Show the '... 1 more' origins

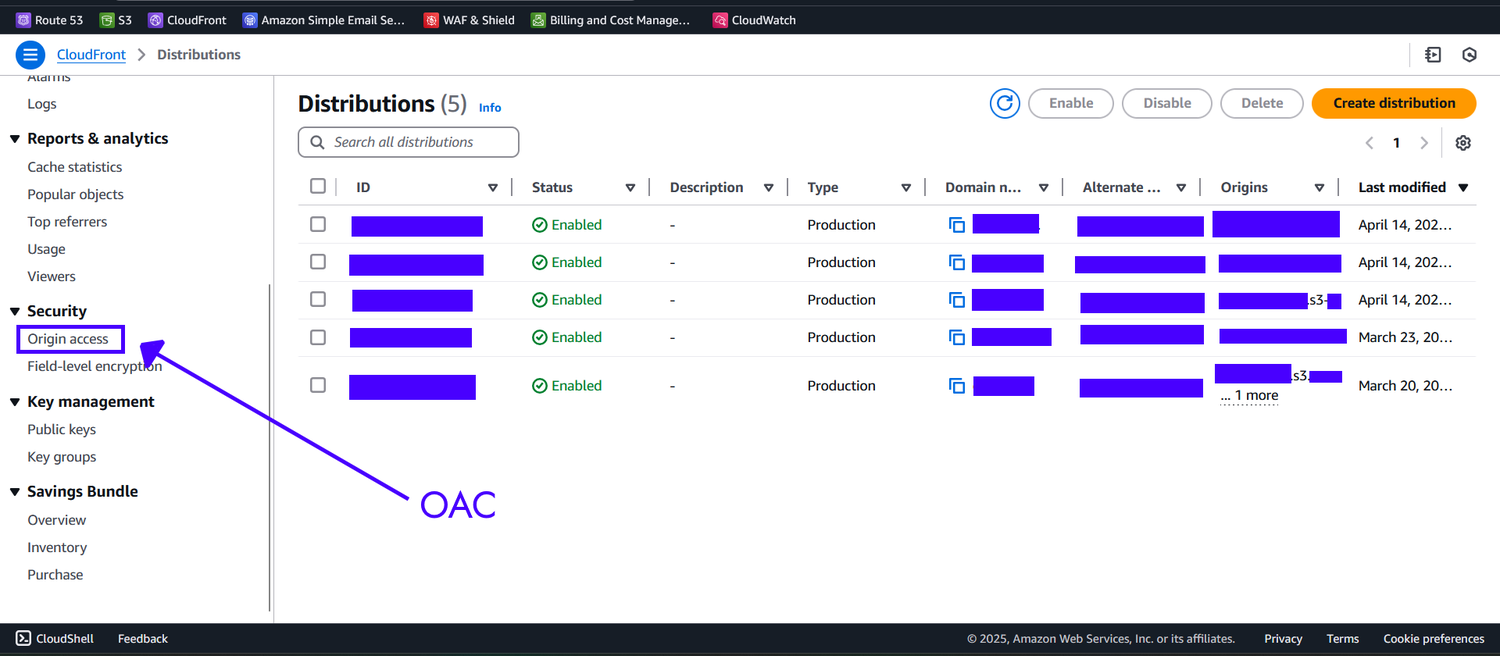tap(1249, 396)
